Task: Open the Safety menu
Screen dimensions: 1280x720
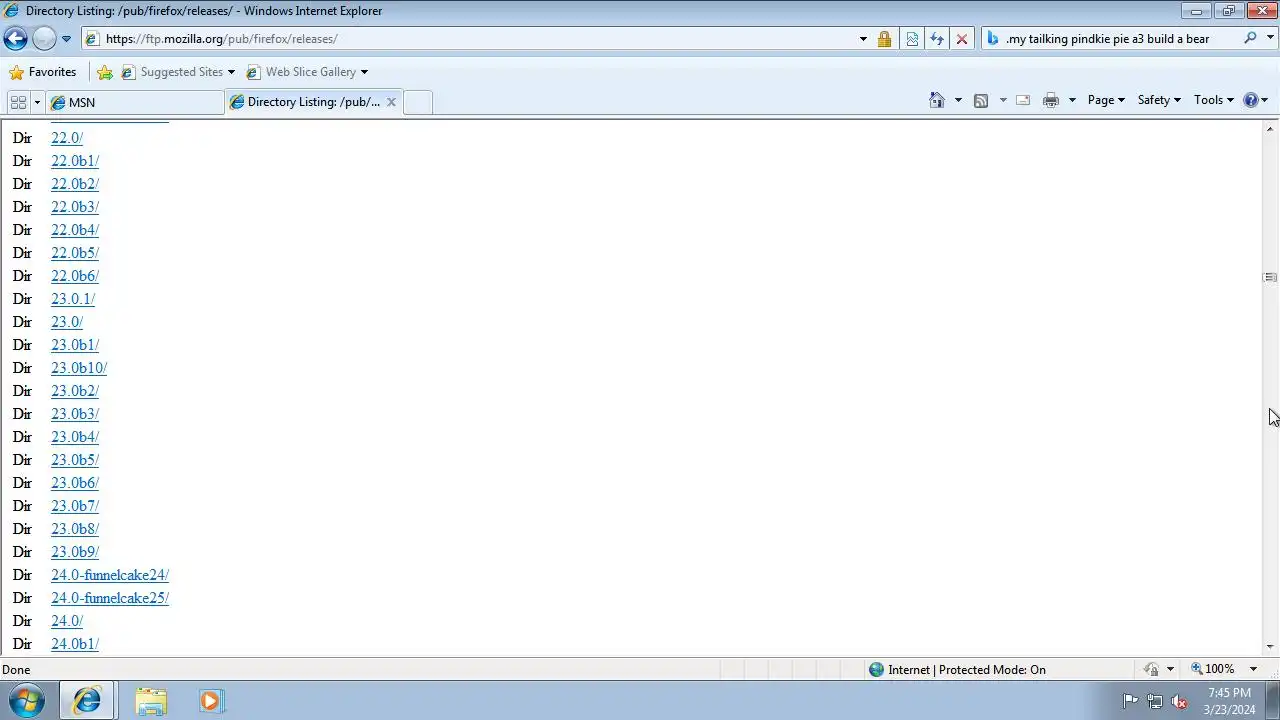Action: (1159, 100)
